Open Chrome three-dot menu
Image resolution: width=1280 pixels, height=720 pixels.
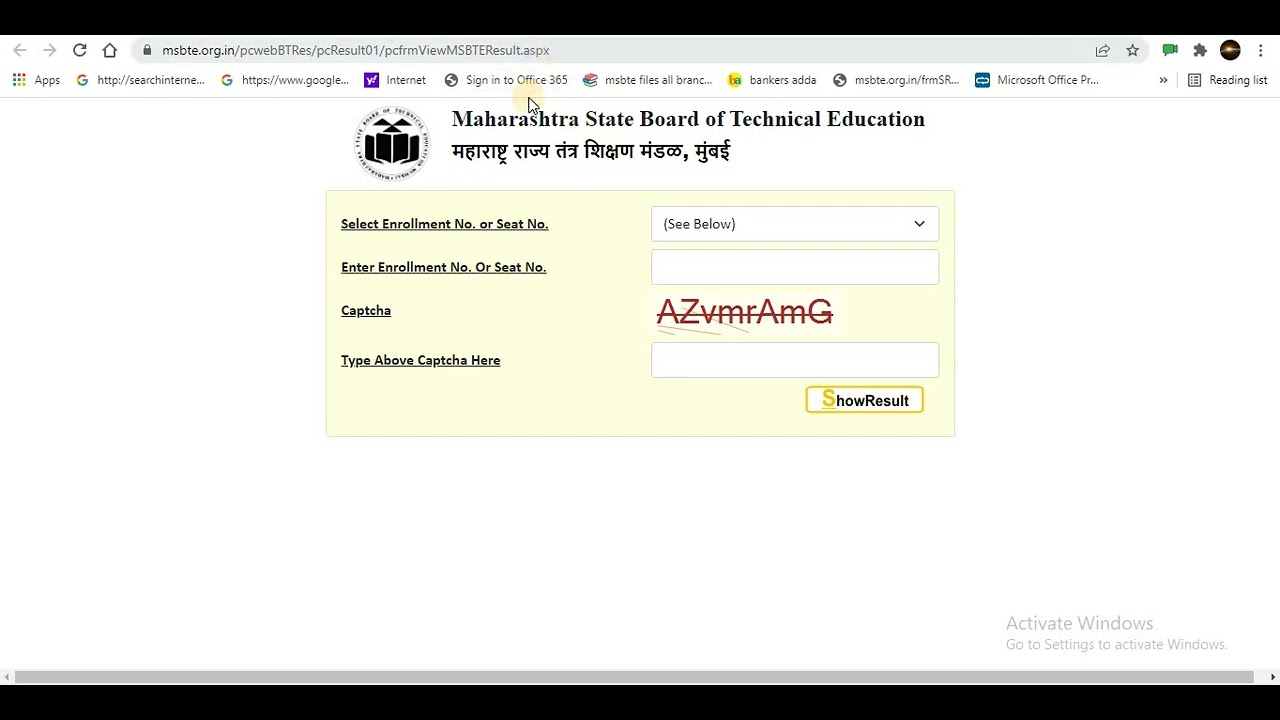[x=1260, y=50]
